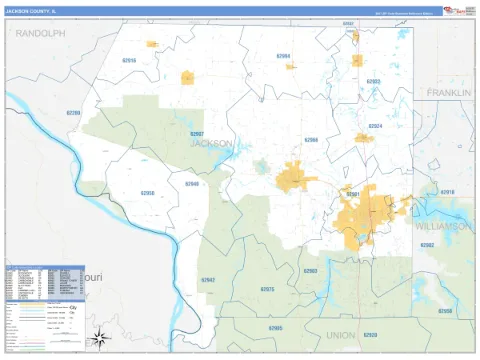Click the compass rose icon

click(x=100, y=338)
